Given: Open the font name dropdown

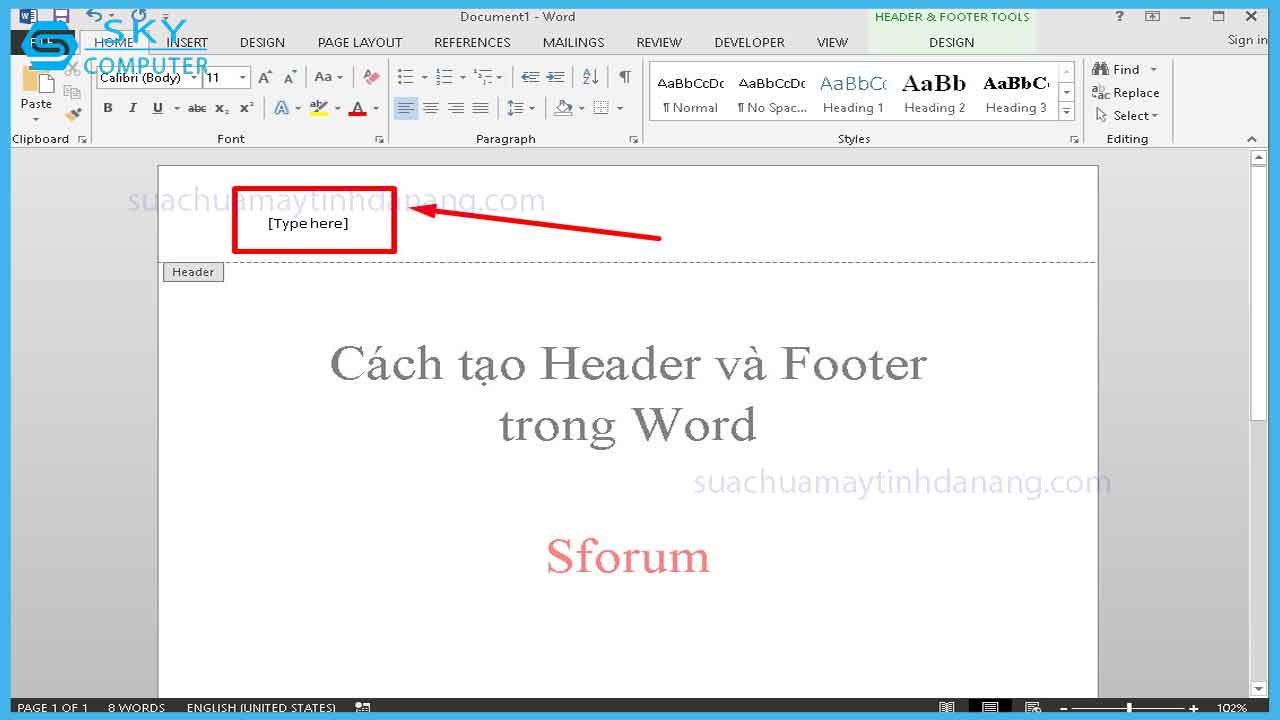Looking at the screenshot, I should 194,78.
